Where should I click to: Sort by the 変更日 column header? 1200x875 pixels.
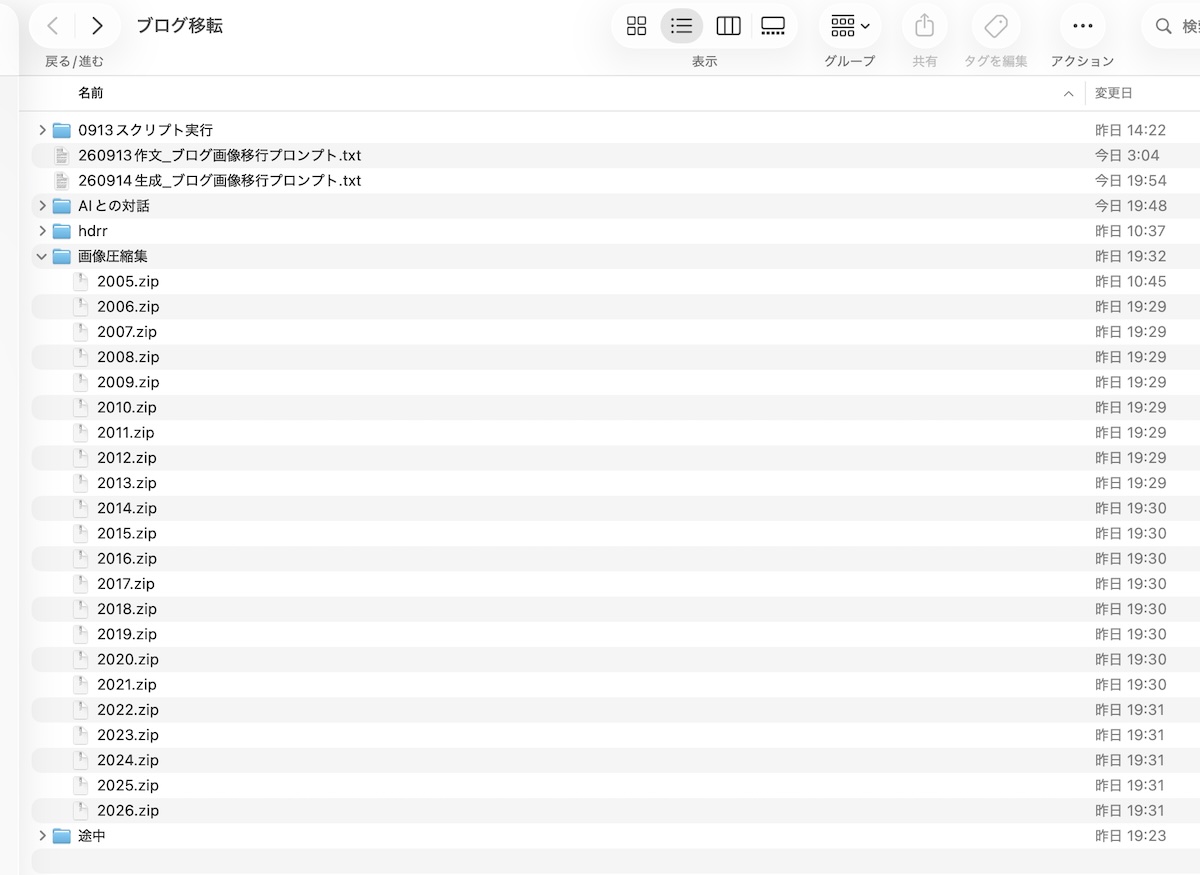pyautogui.click(x=1113, y=93)
